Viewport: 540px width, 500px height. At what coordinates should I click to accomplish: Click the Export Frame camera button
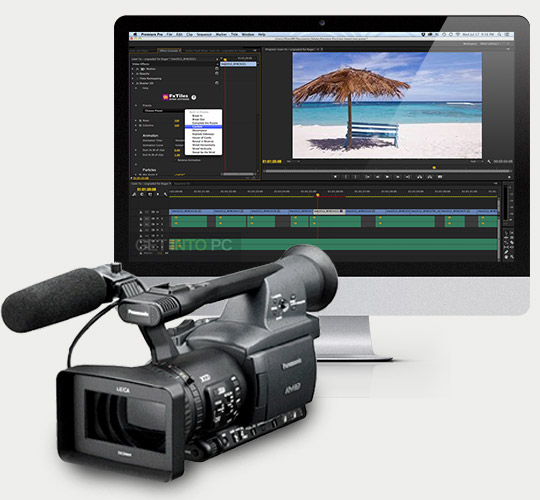click(440, 177)
